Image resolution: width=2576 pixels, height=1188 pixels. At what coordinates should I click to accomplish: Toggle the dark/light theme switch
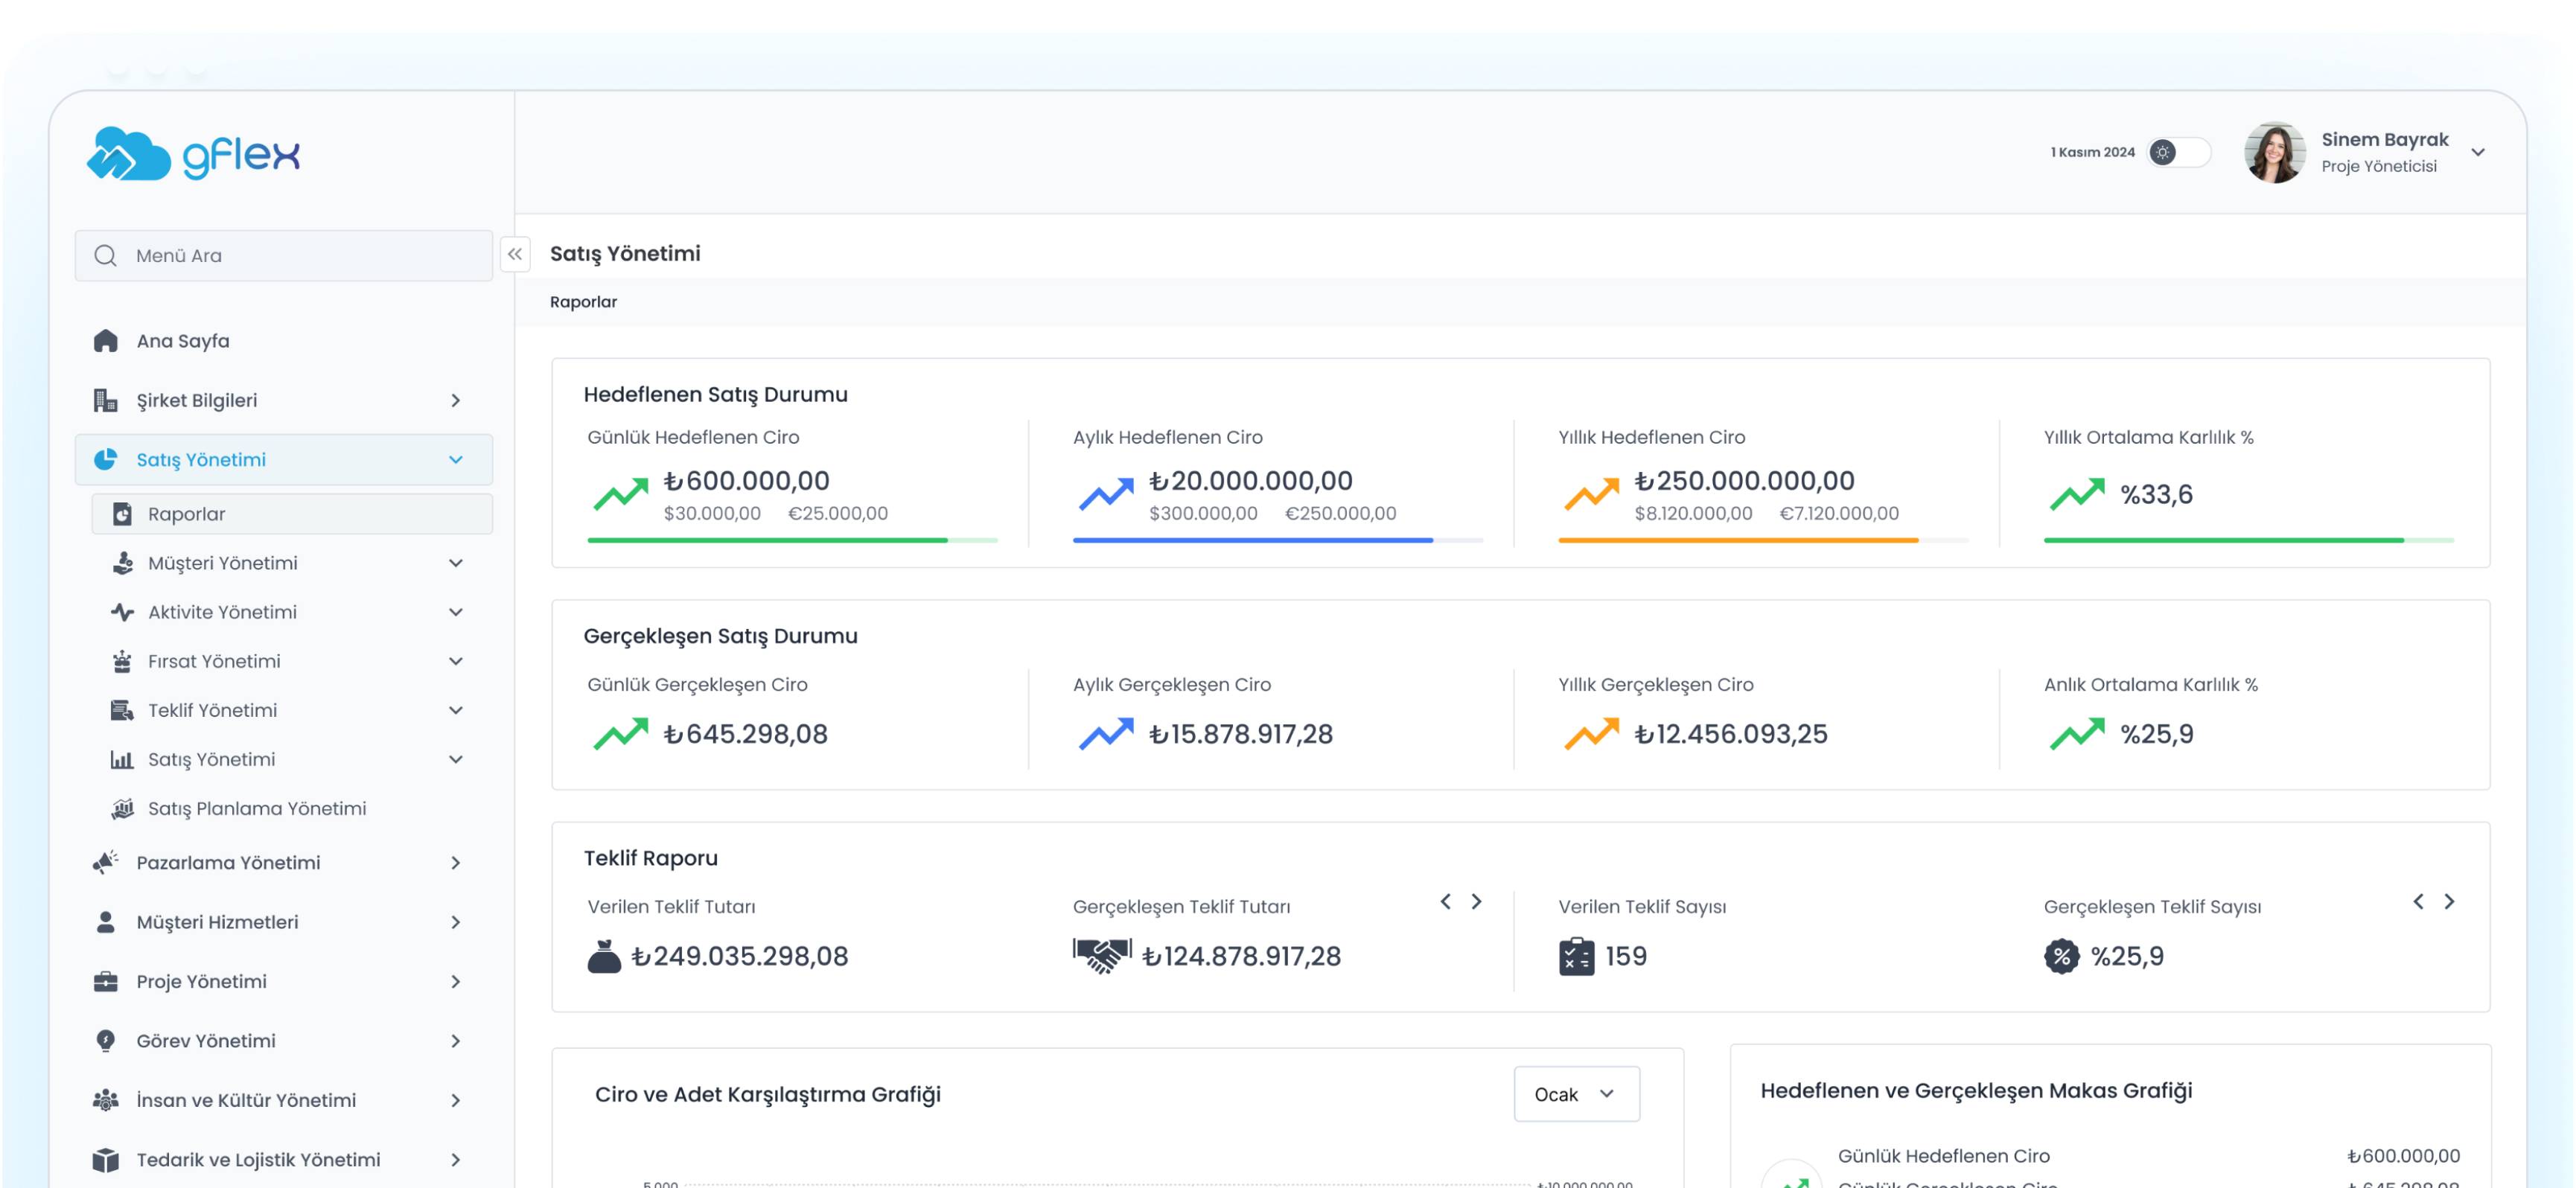[2178, 152]
